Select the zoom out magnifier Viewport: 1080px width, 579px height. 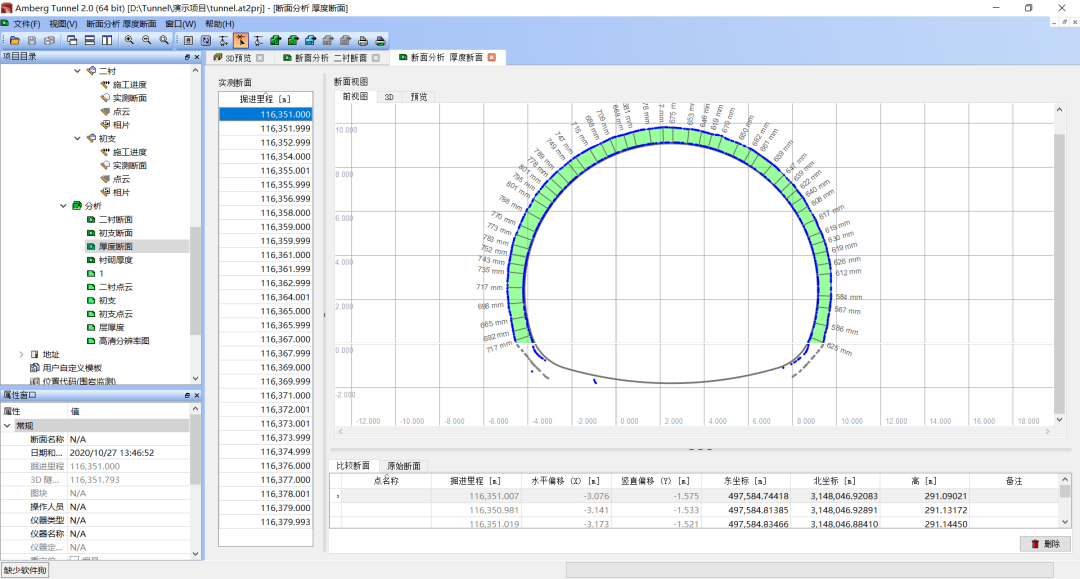[x=147, y=41]
